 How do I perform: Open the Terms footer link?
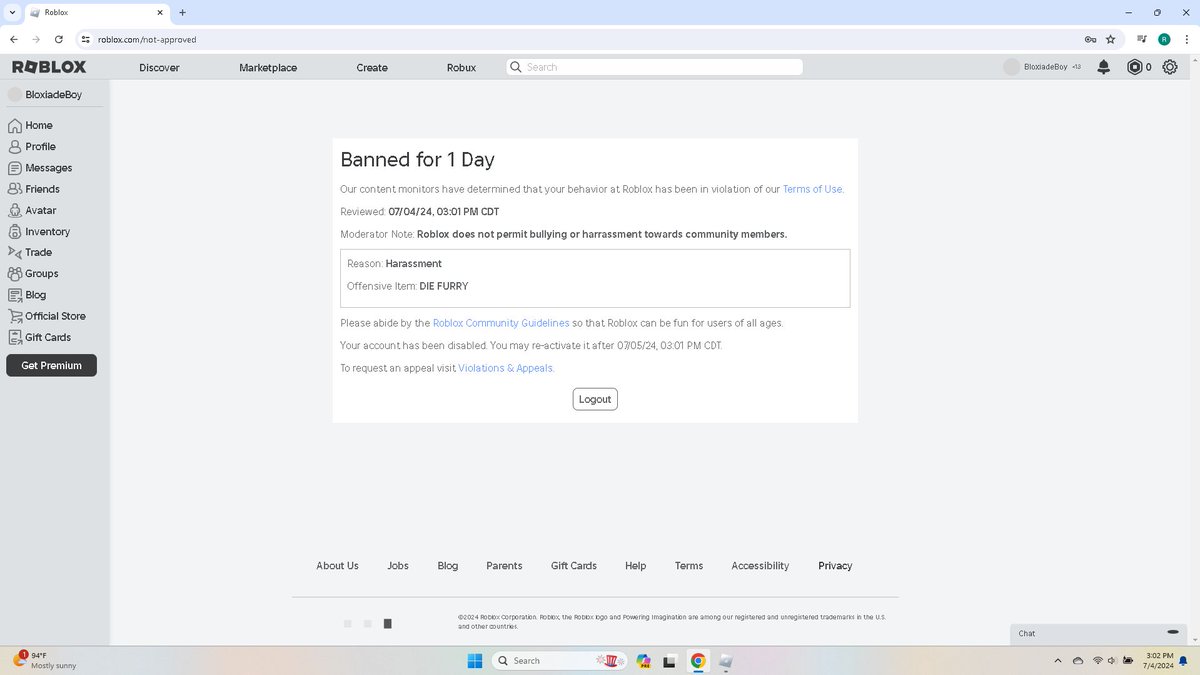pos(689,566)
